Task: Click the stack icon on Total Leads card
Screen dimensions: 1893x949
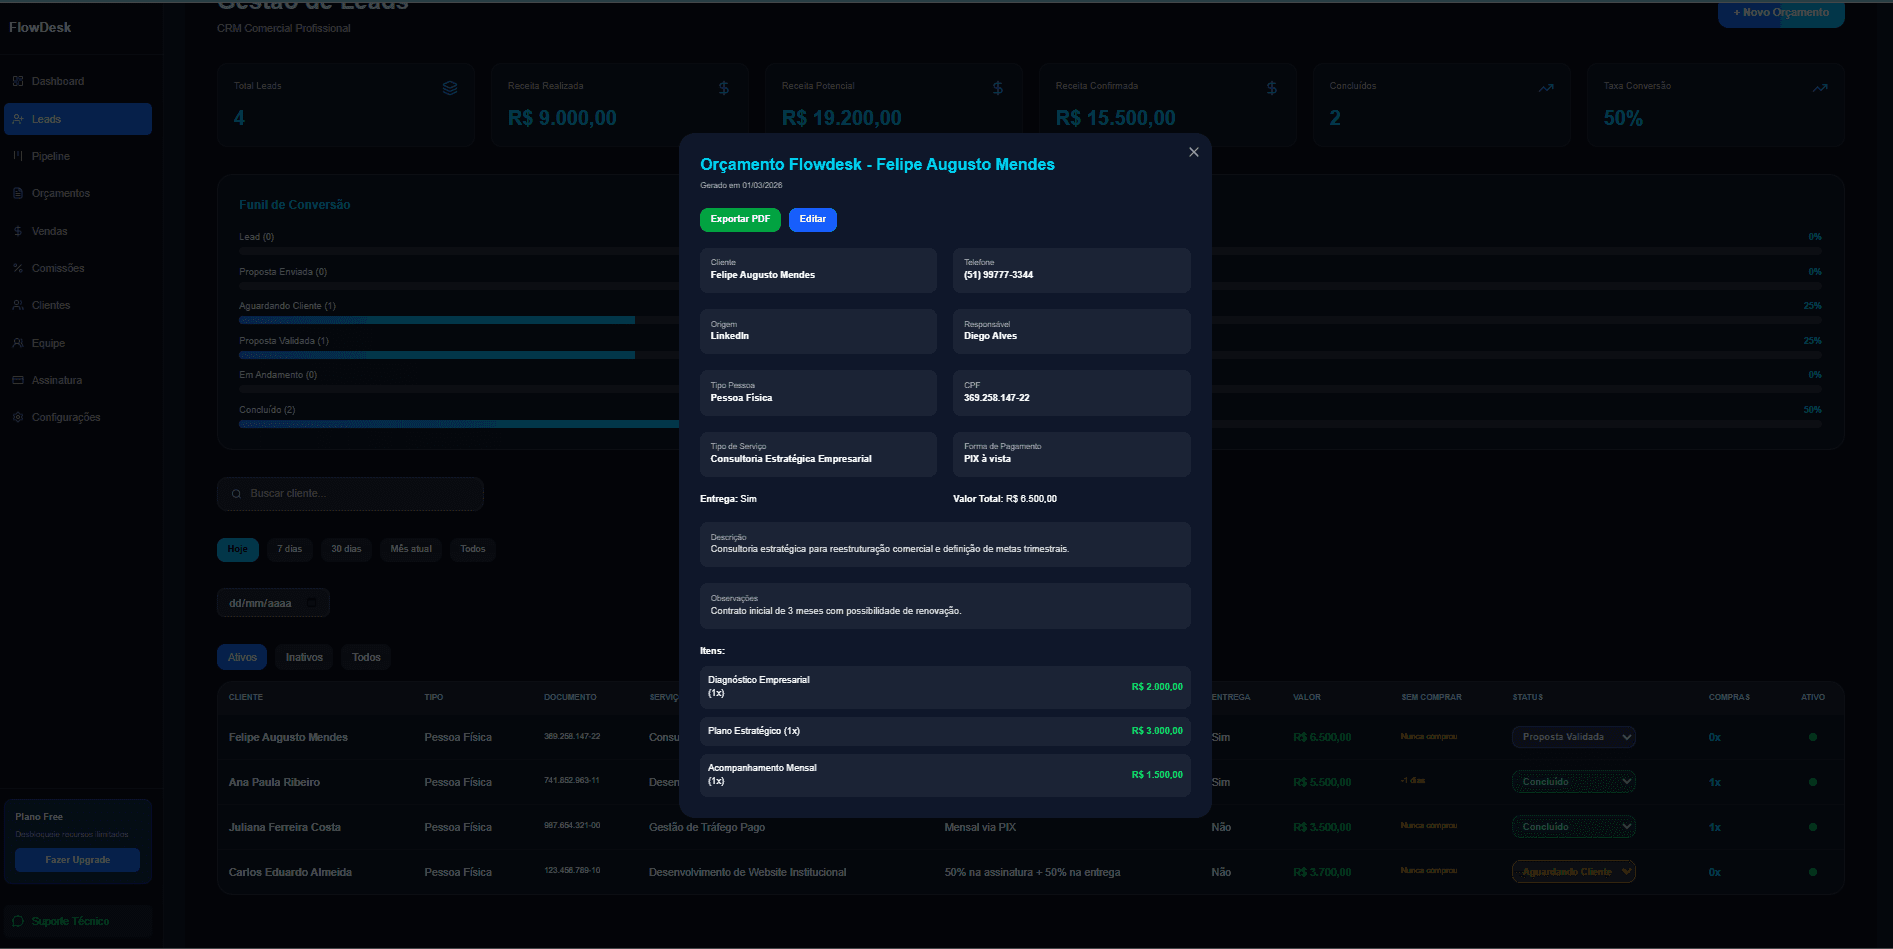Action: click(450, 88)
